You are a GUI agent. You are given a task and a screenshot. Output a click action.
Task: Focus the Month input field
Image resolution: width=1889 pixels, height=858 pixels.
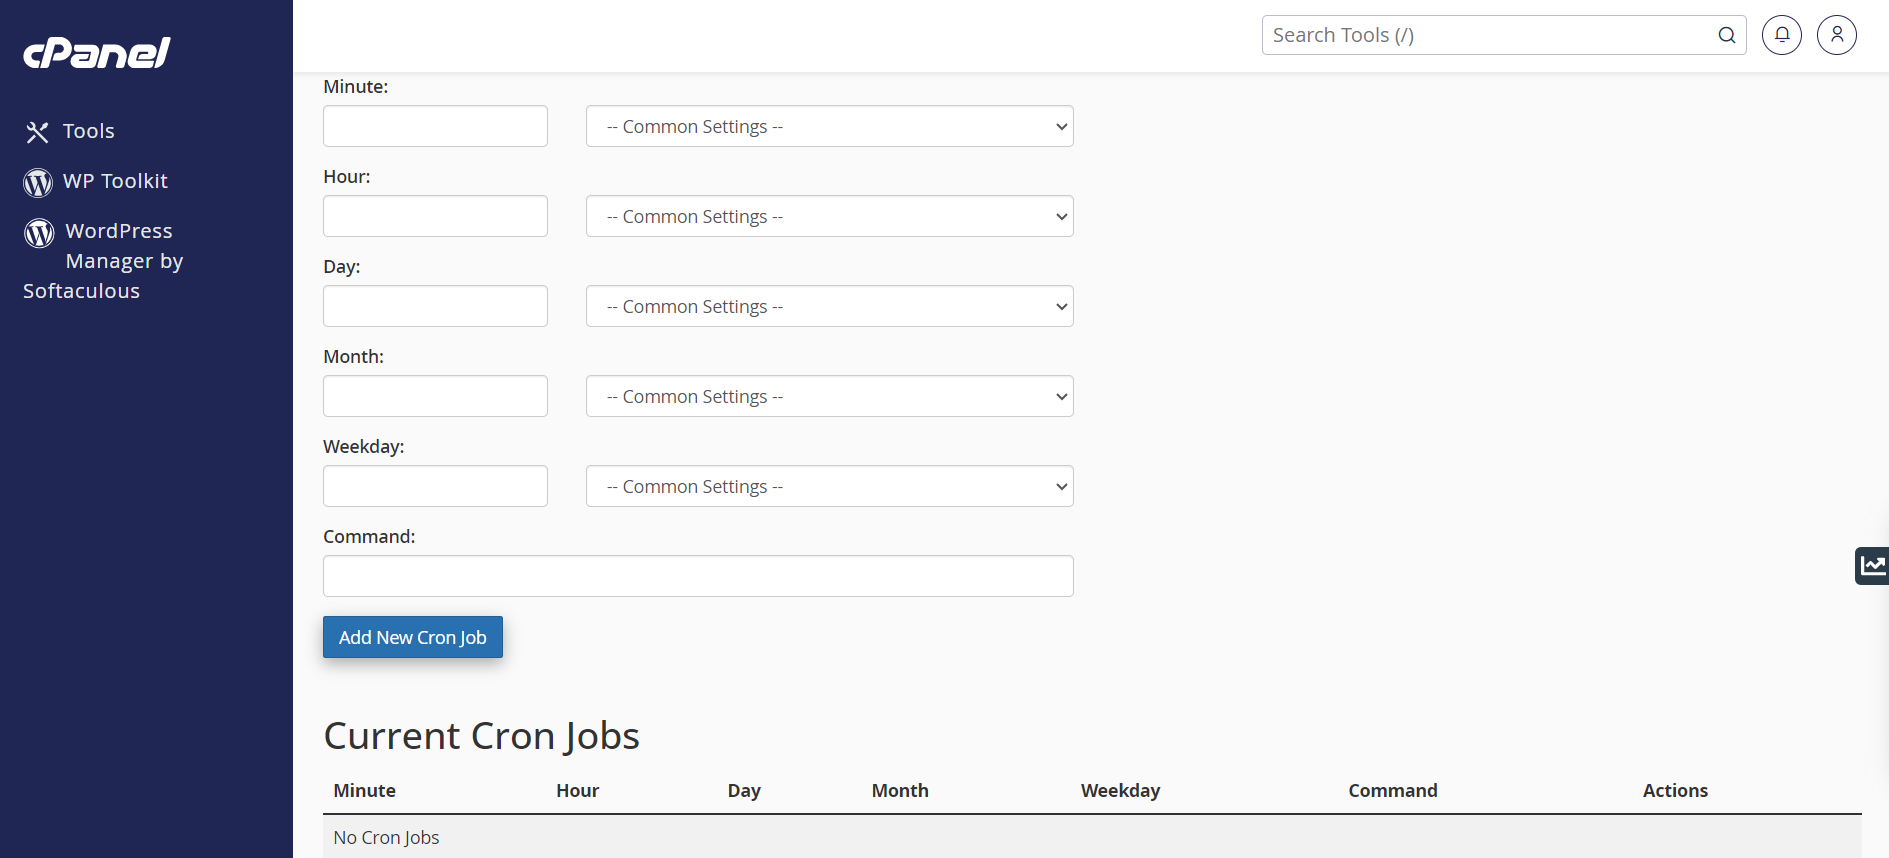[x=435, y=396]
